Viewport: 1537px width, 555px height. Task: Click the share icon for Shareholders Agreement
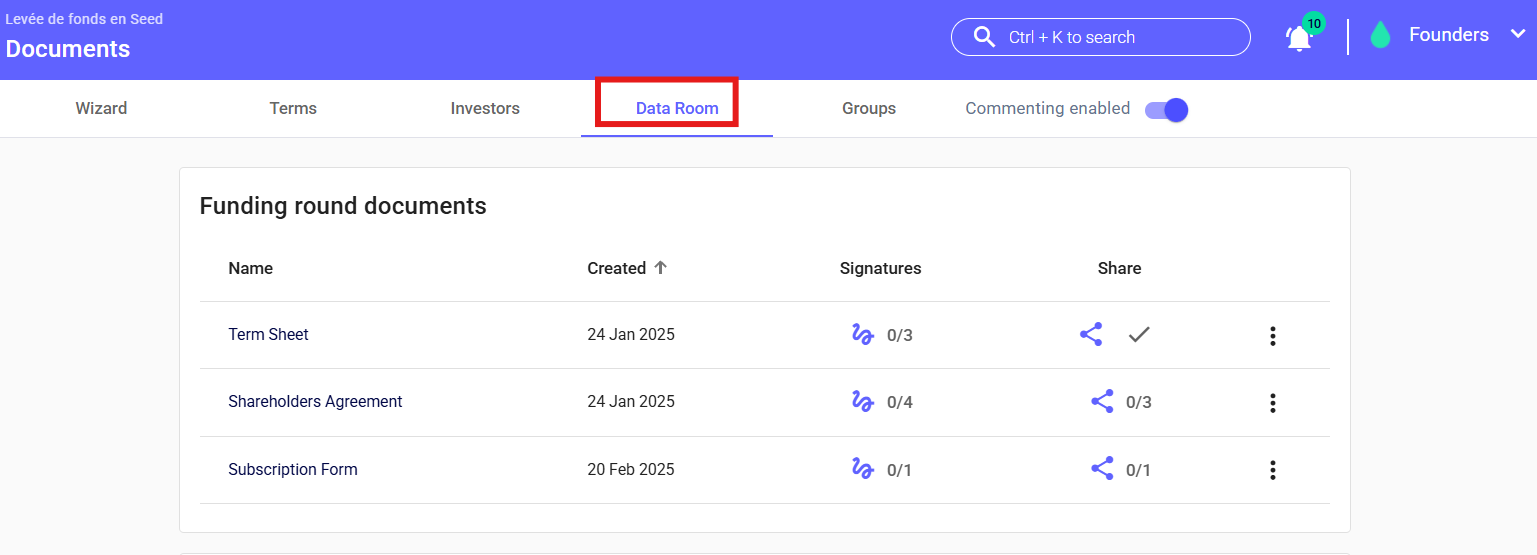(1102, 402)
